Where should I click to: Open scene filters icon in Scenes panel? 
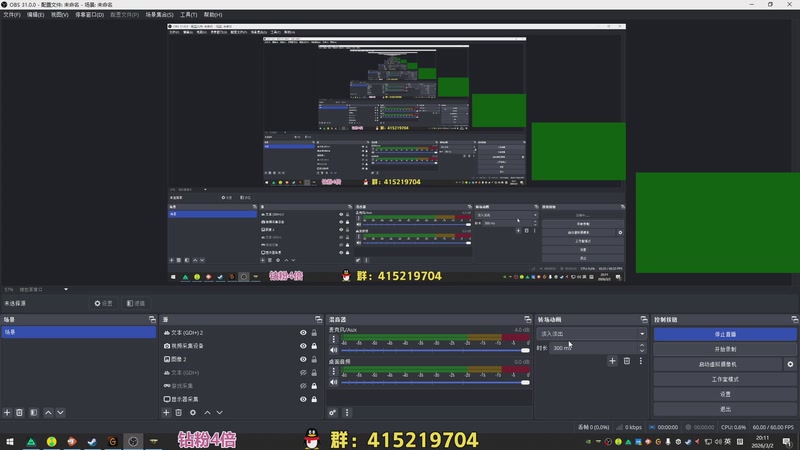34,412
